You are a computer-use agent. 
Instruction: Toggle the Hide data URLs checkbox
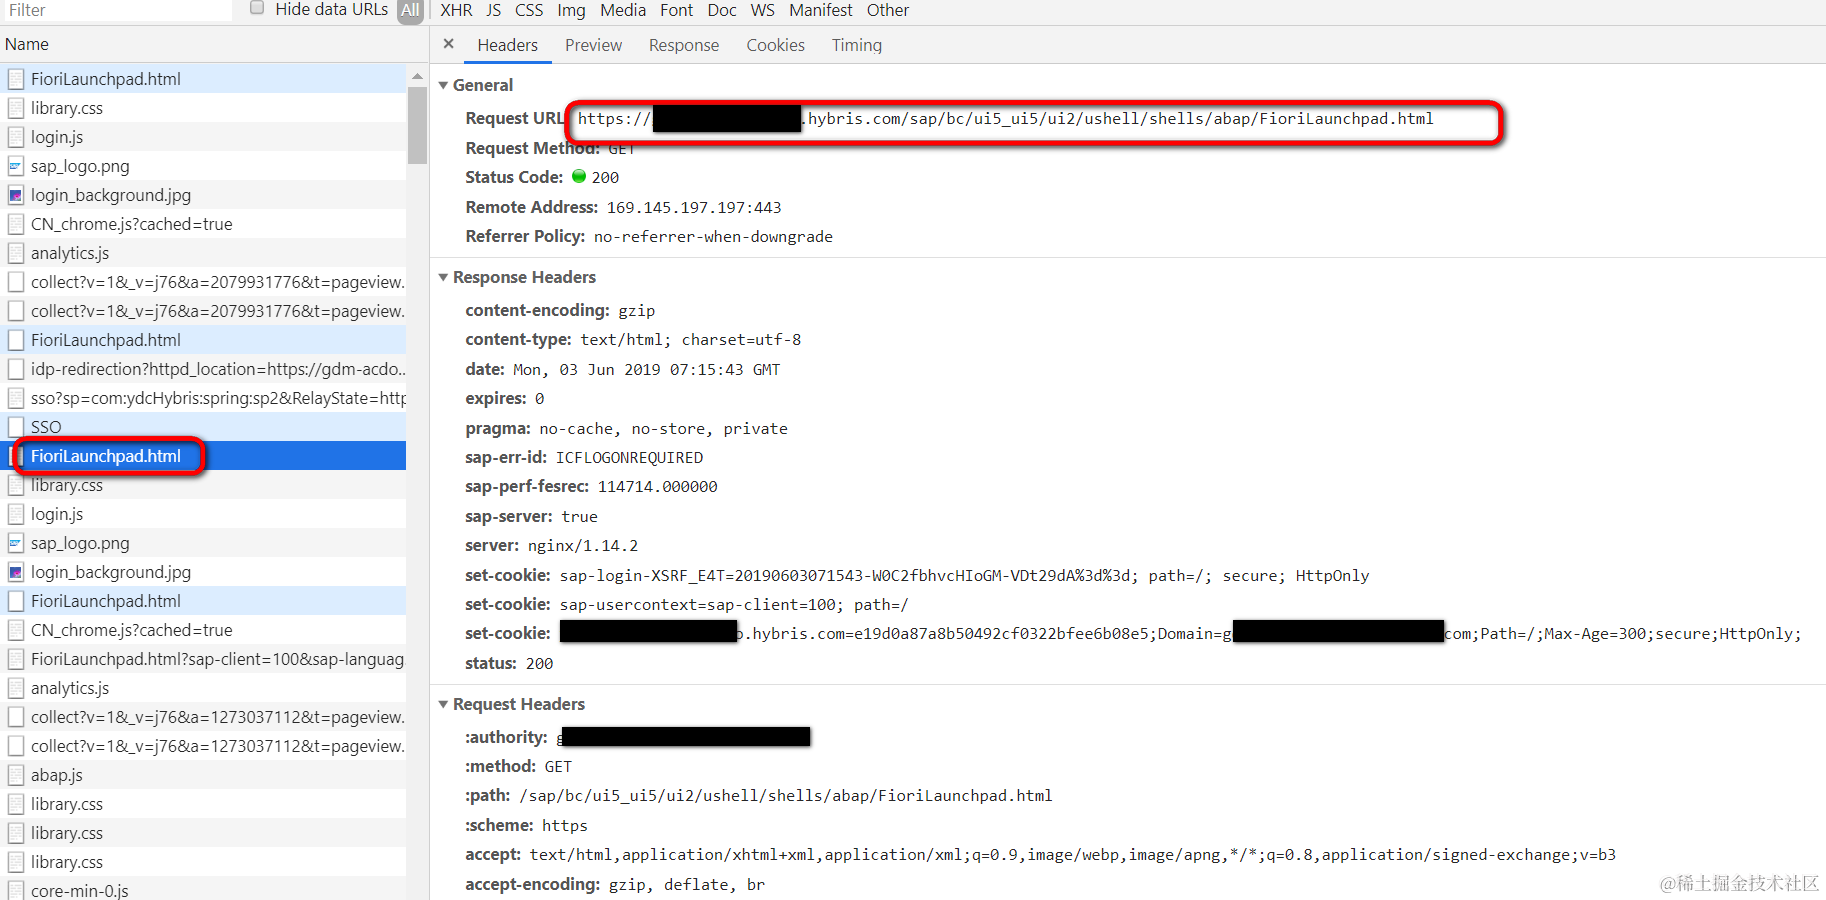tap(257, 8)
